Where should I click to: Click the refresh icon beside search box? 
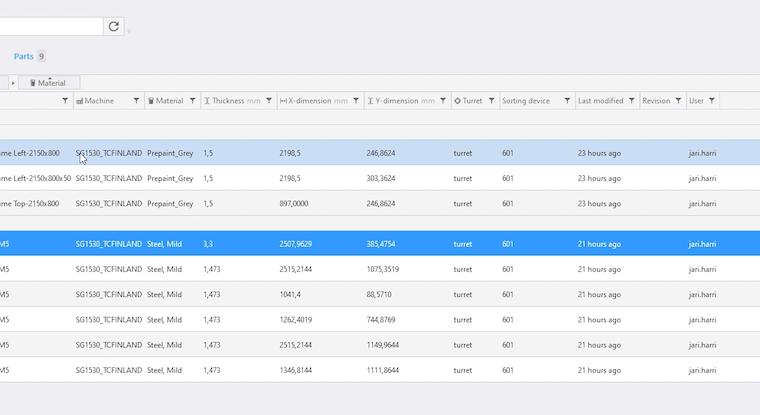click(114, 27)
